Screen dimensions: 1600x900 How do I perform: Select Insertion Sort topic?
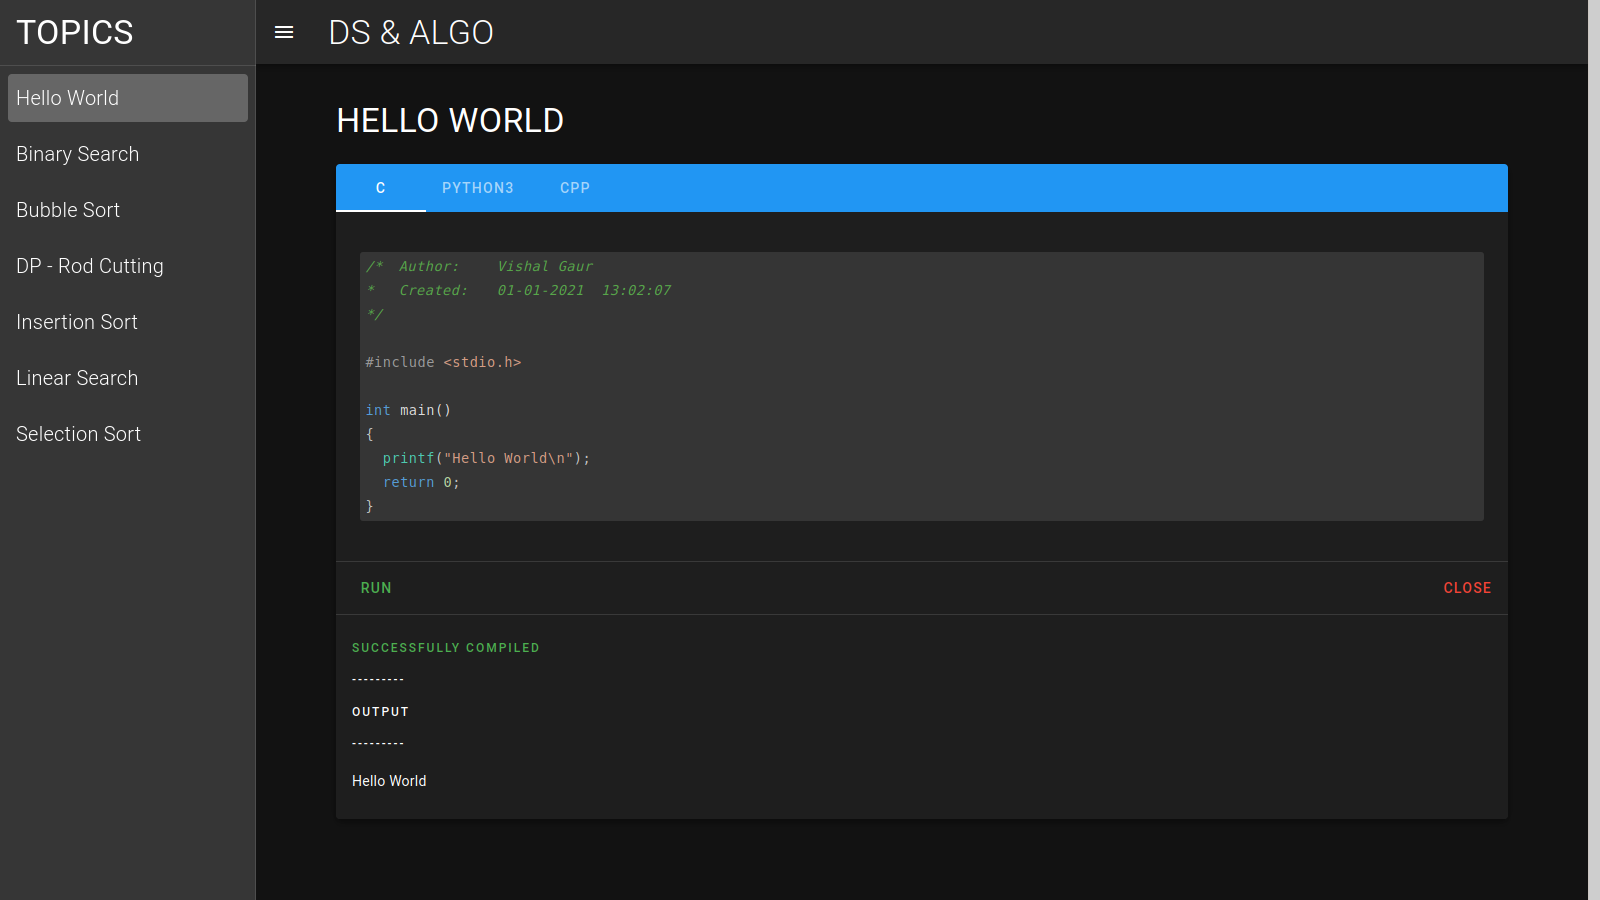click(x=128, y=322)
